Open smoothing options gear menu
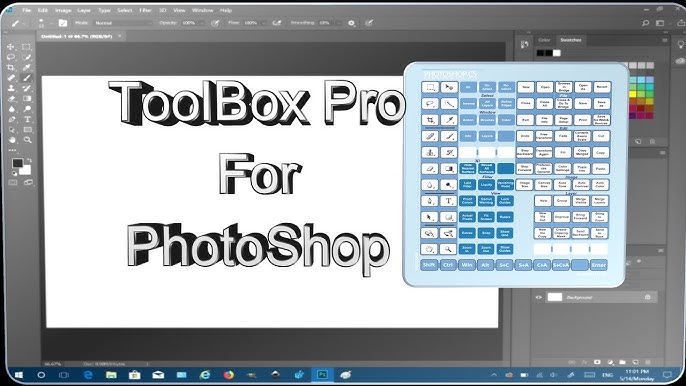Image resolution: width=686 pixels, height=386 pixels. click(351, 23)
